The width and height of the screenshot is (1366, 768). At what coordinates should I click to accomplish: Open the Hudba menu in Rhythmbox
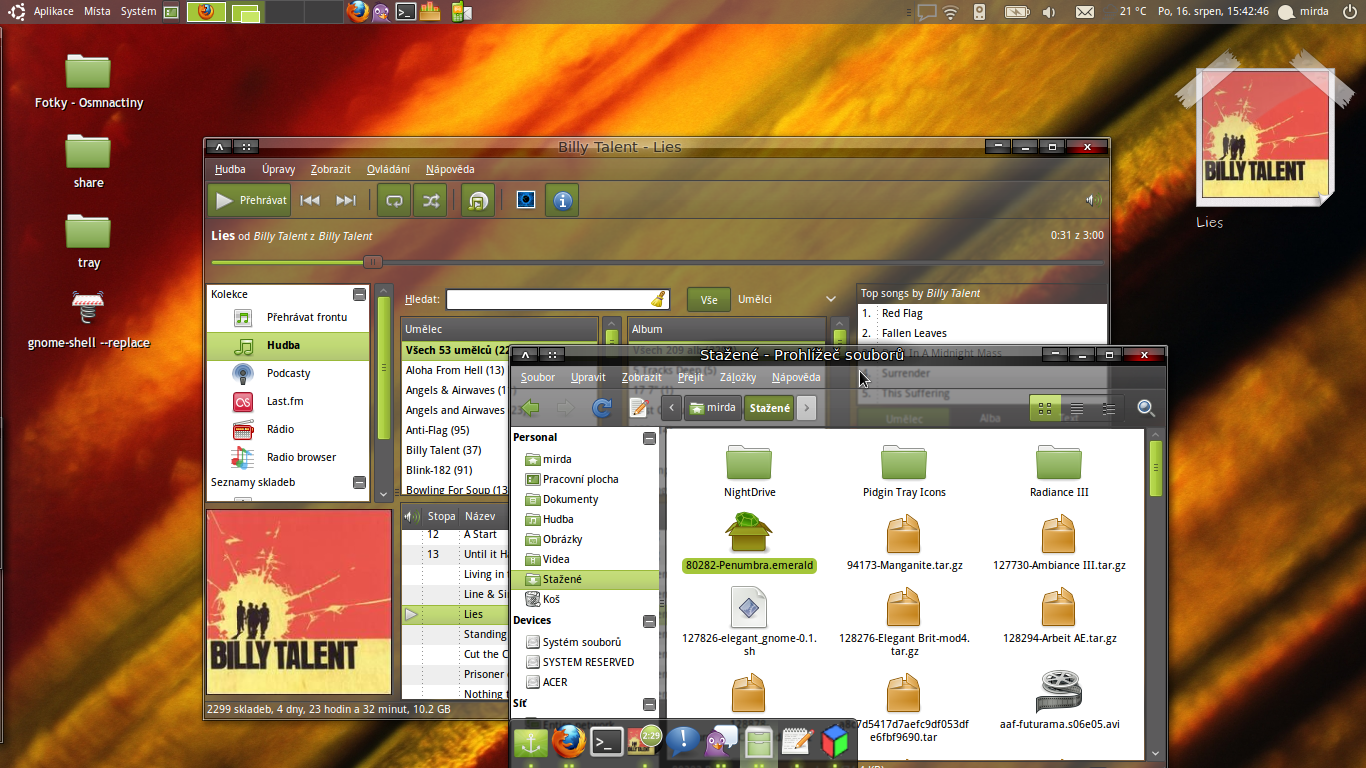click(230, 169)
